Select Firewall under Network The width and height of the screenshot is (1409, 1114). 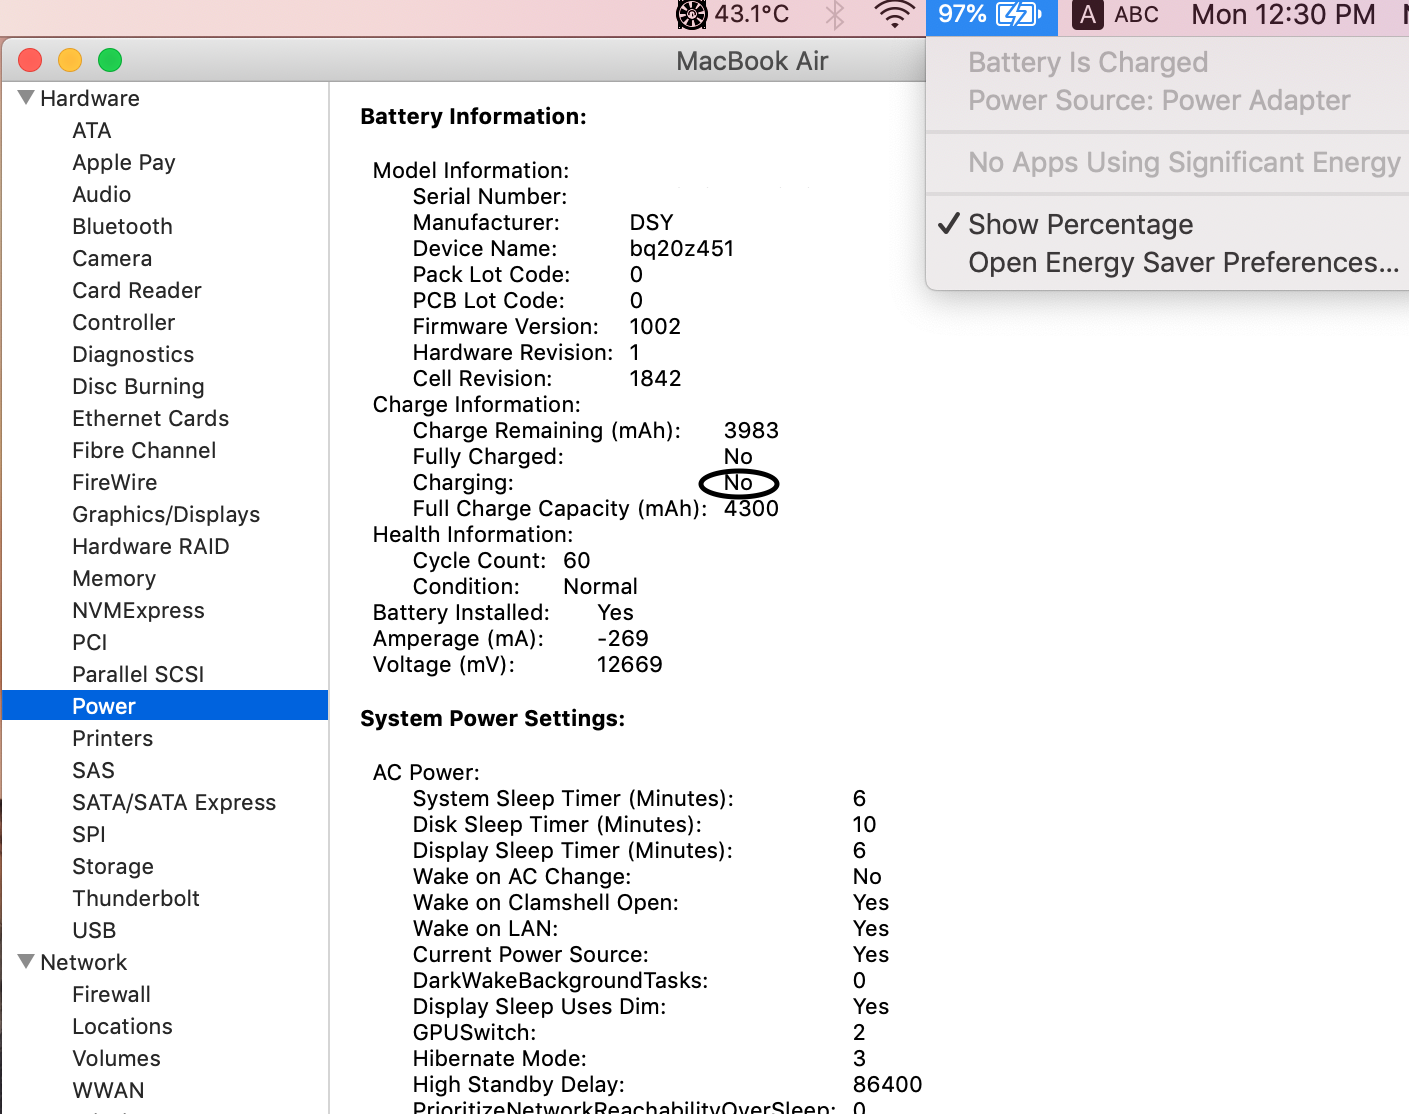pos(111,994)
